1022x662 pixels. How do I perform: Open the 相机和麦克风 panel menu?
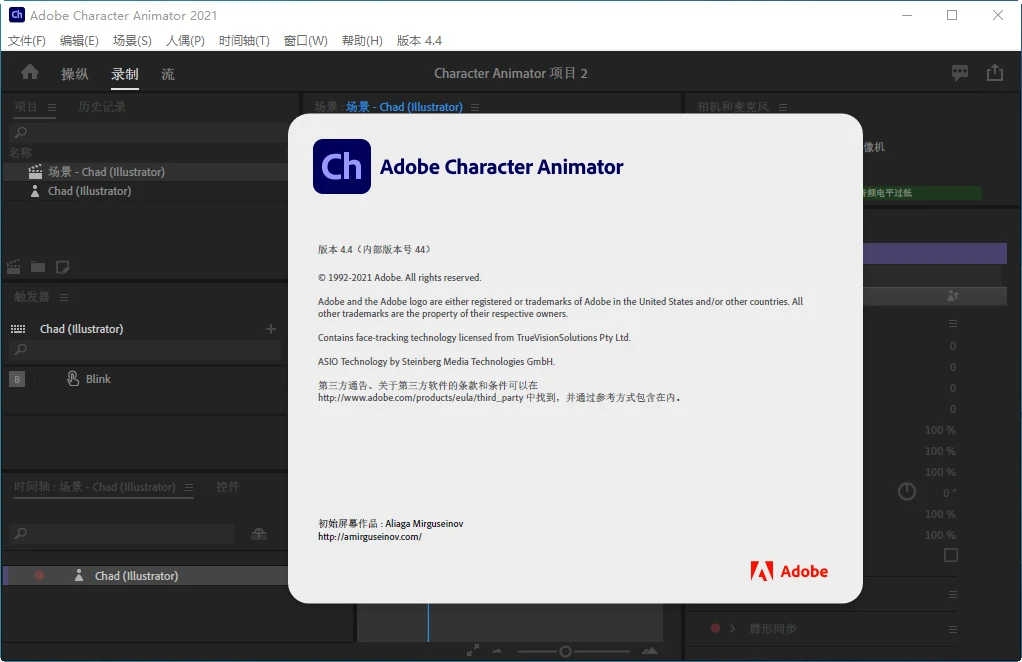(x=783, y=107)
